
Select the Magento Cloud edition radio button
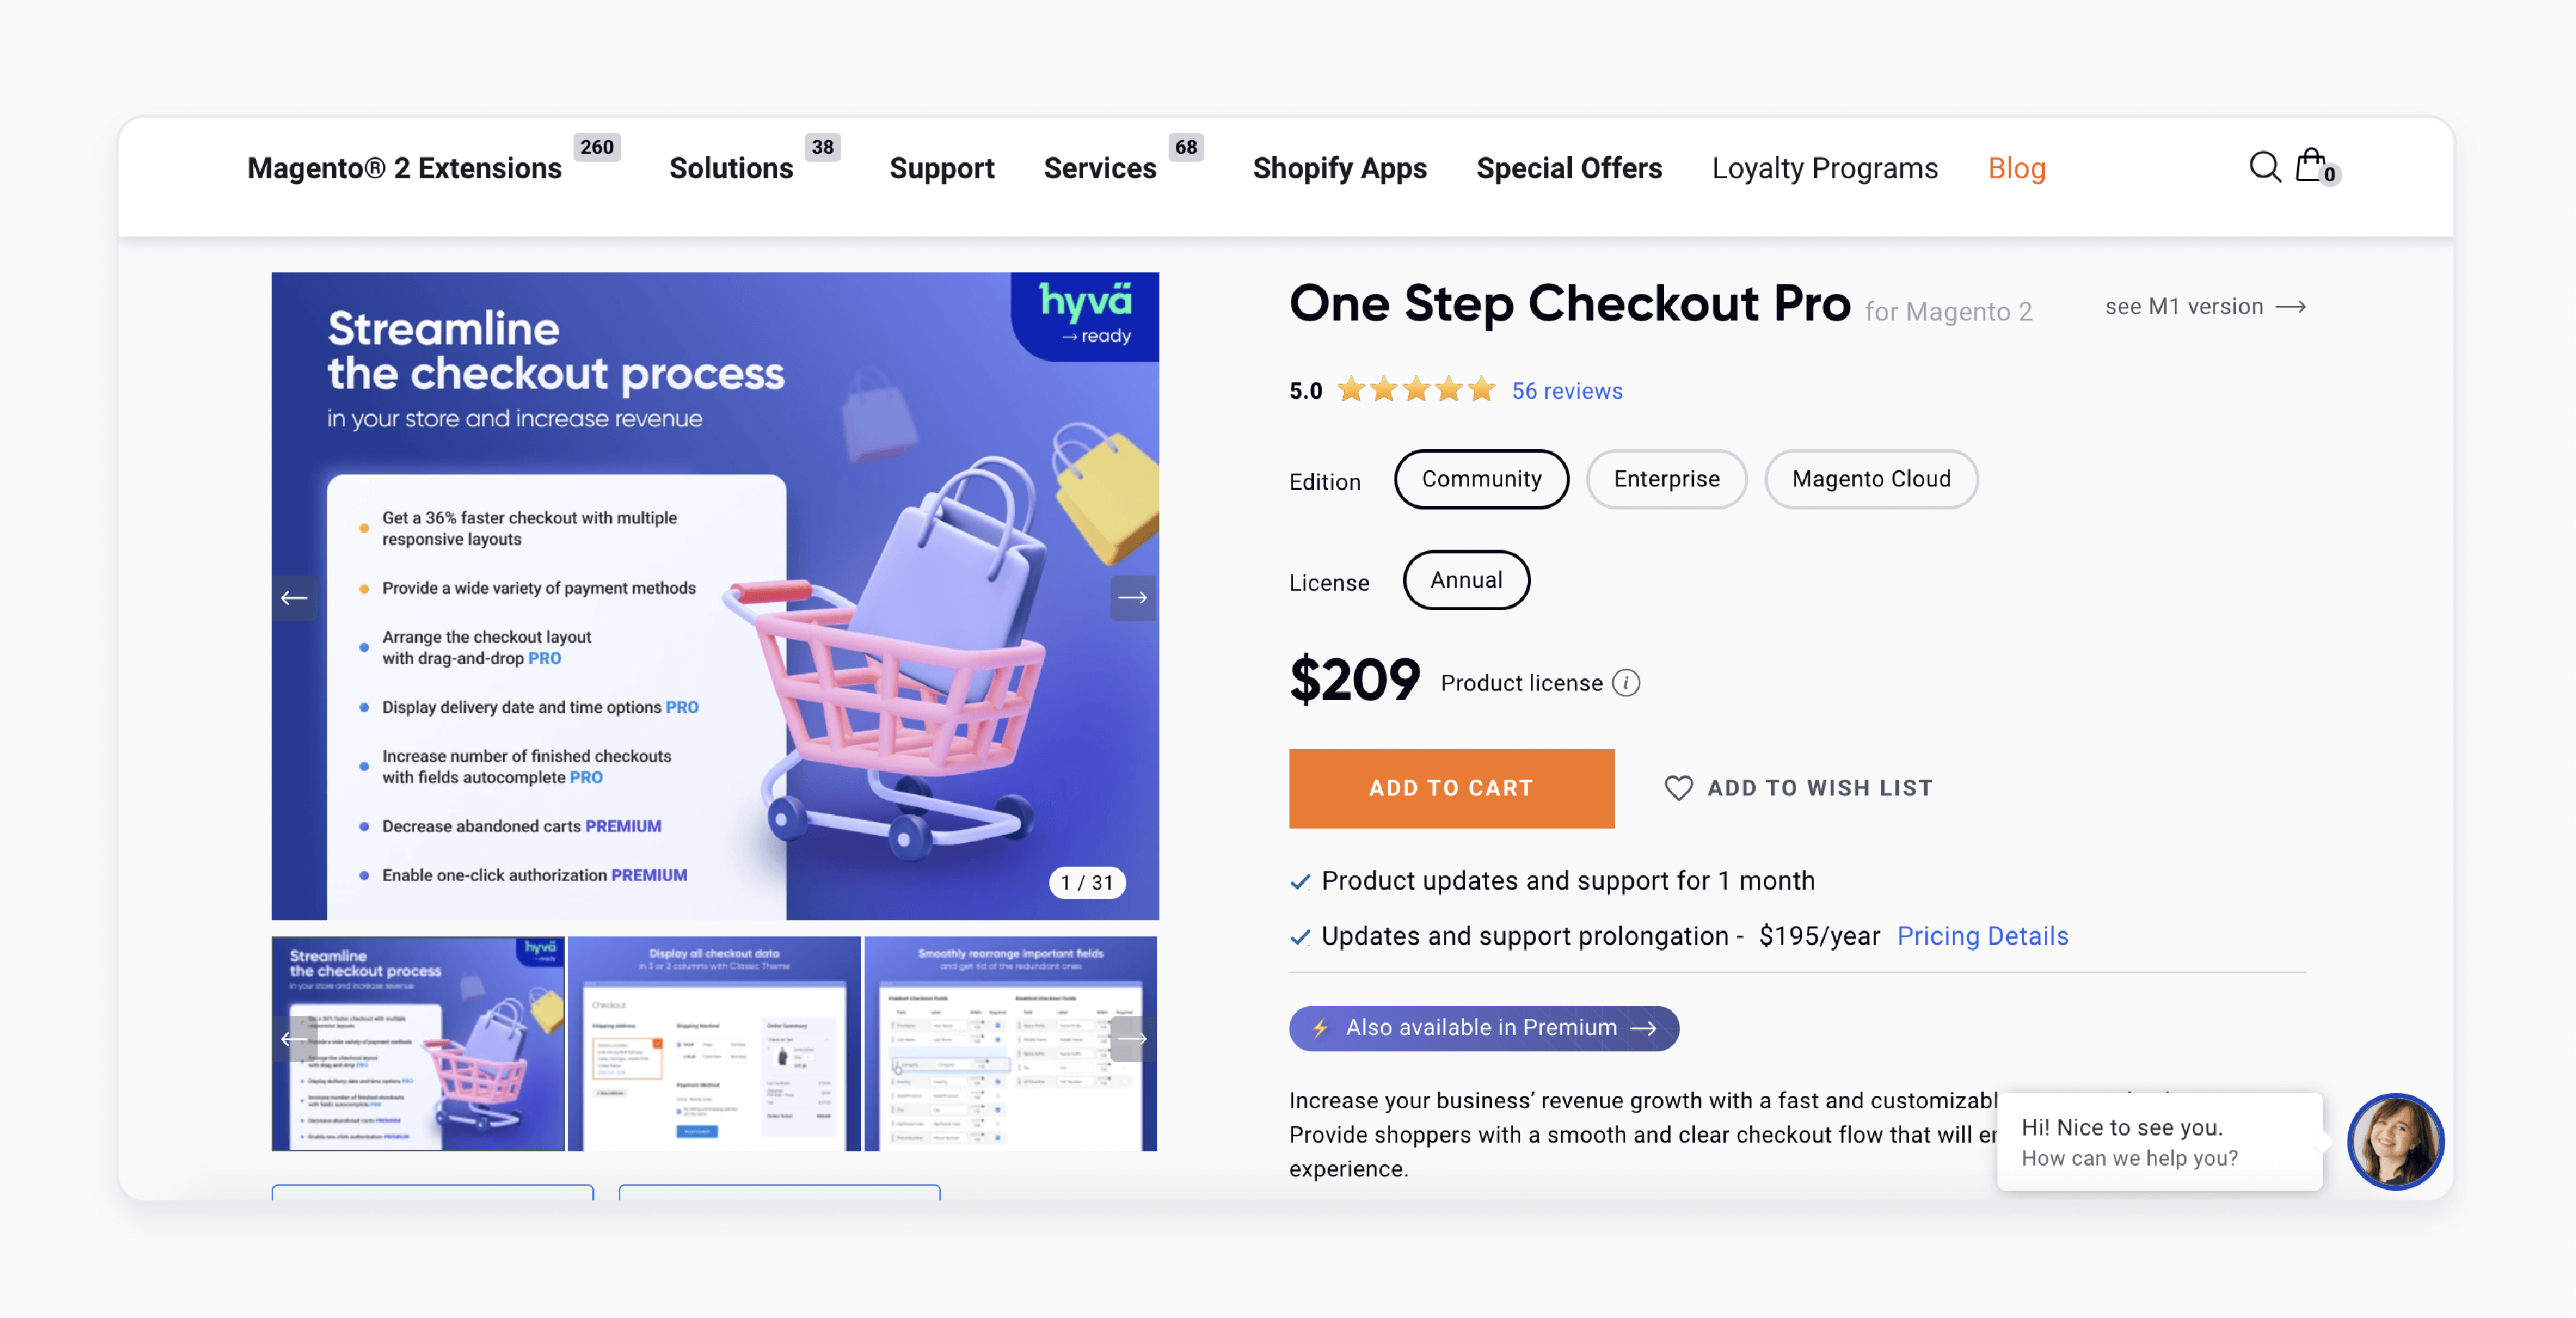point(1870,477)
